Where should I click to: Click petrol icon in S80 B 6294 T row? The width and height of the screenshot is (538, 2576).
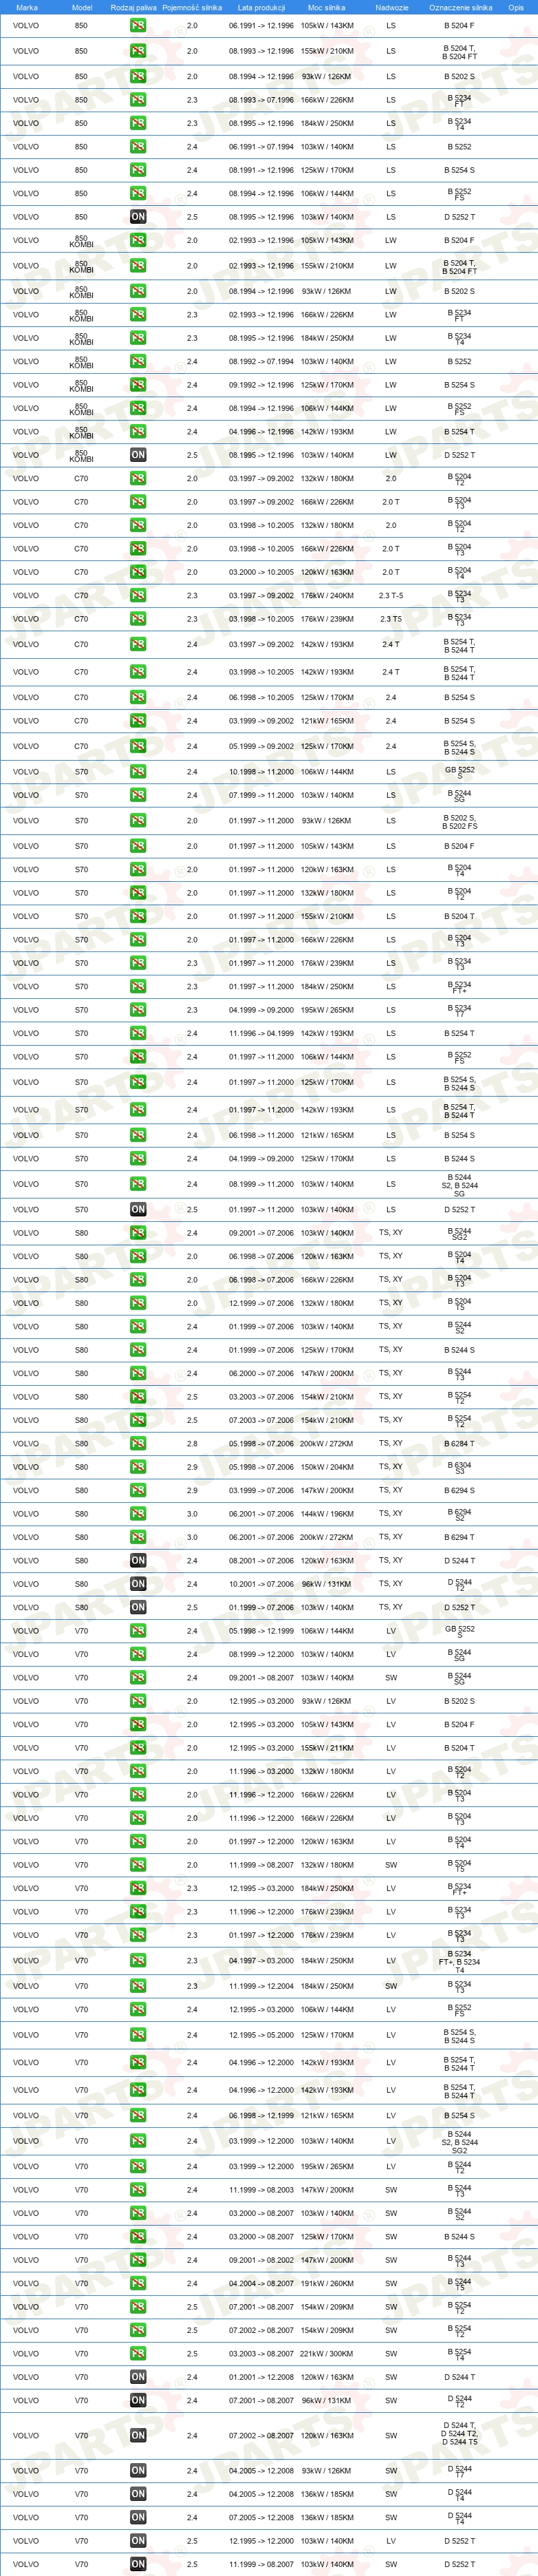[138, 1537]
